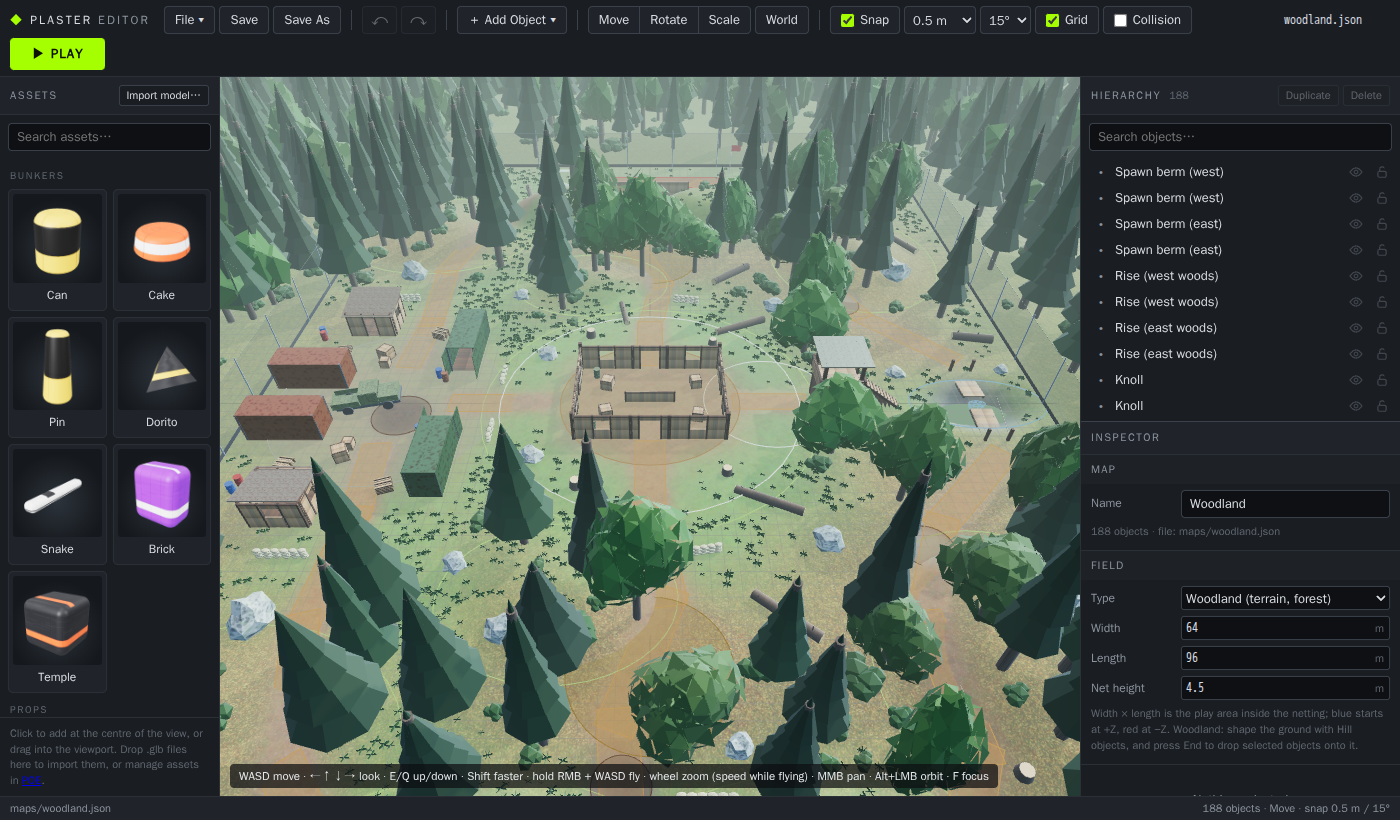This screenshot has height=820, width=1400.
Task: Turn off the Grid checkbox
Action: (1052, 20)
